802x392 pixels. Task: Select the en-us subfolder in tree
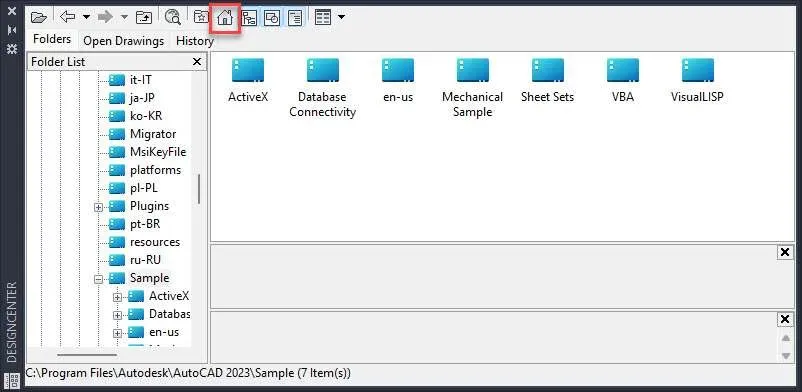click(x=153, y=332)
